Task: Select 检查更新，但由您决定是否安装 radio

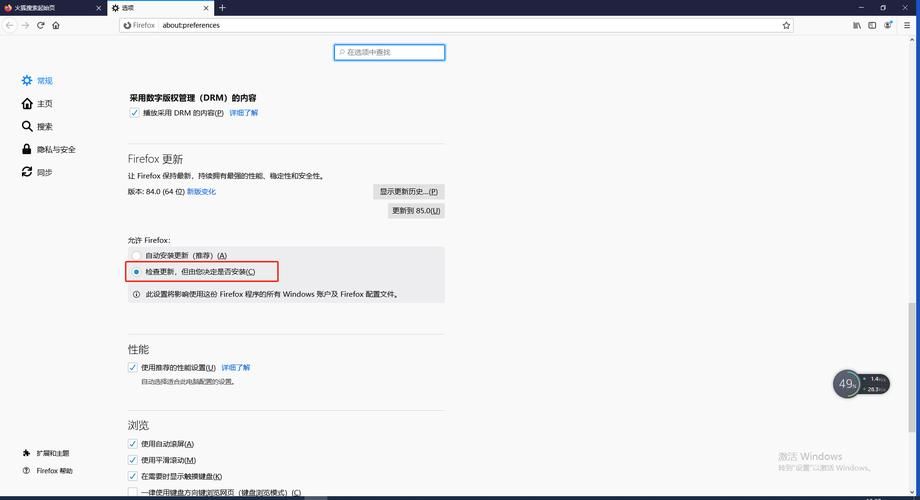Action: pos(136,272)
